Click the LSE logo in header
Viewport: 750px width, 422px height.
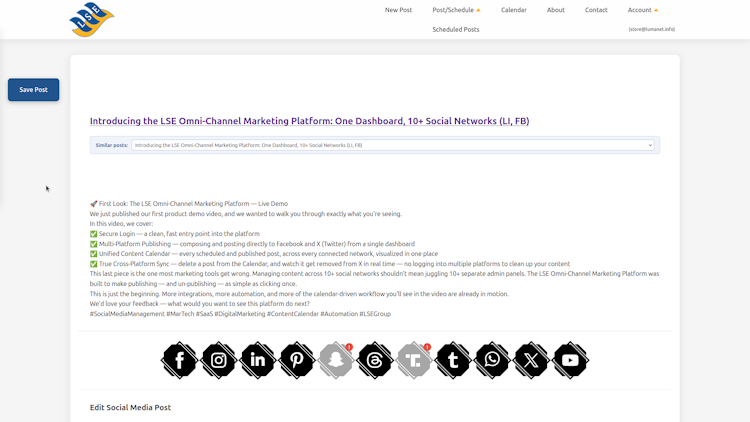(91, 20)
